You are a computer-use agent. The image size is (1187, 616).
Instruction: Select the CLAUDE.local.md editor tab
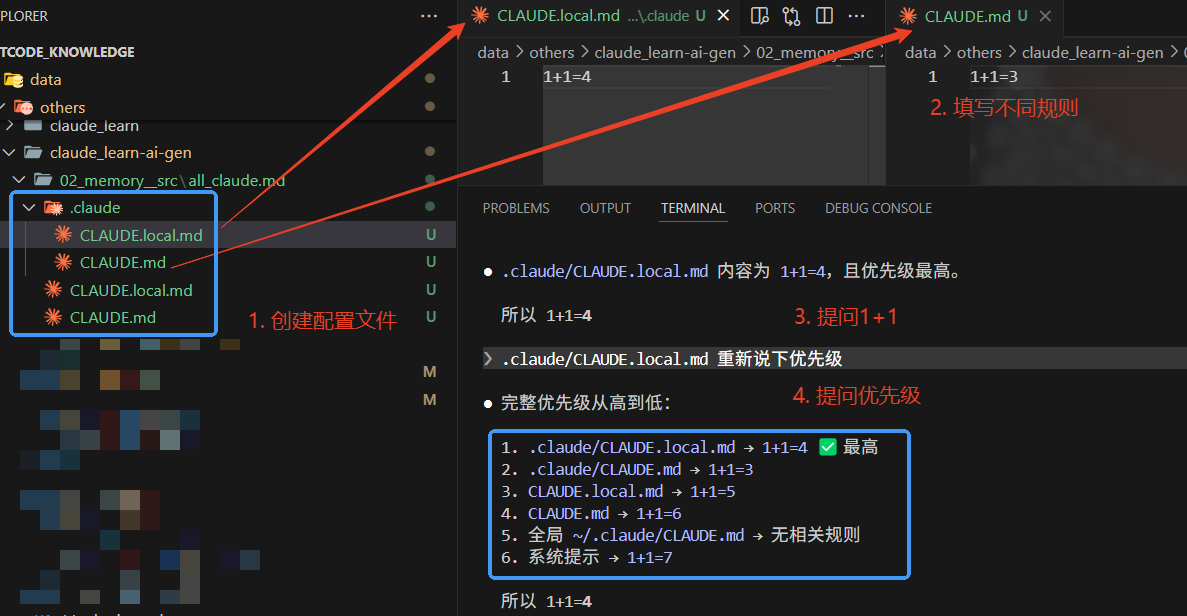point(600,15)
